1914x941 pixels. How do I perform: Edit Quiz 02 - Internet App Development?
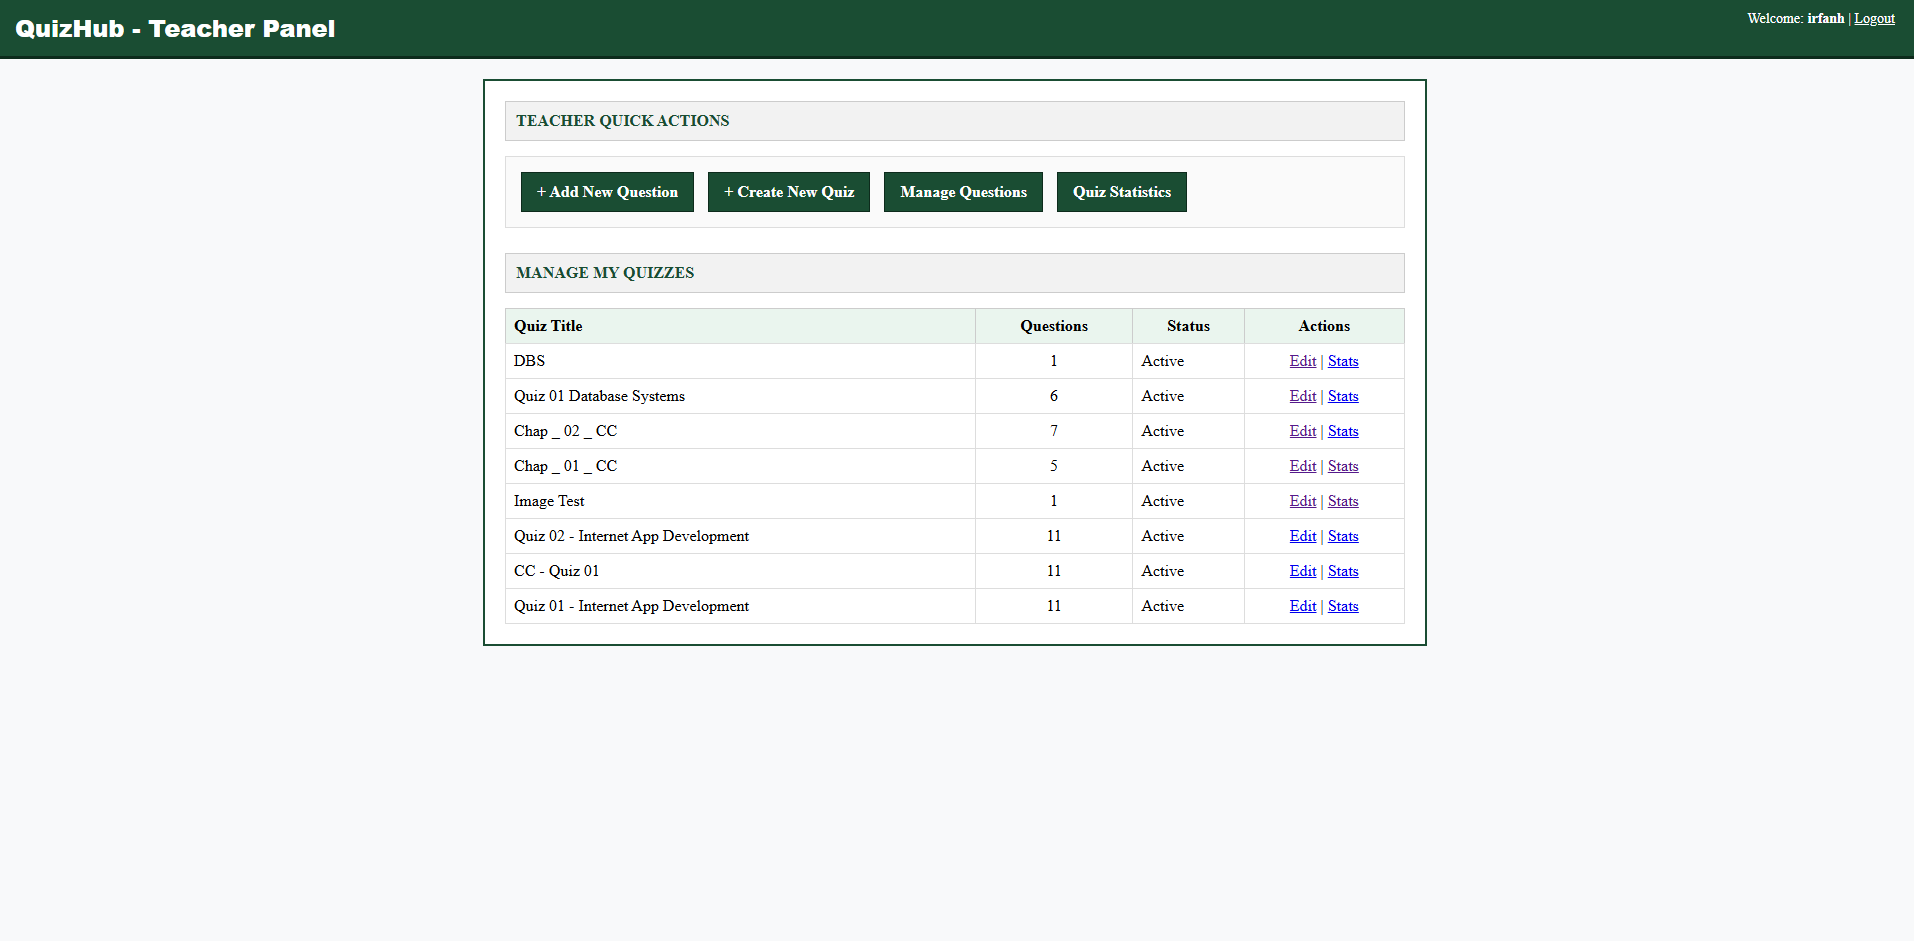1303,536
